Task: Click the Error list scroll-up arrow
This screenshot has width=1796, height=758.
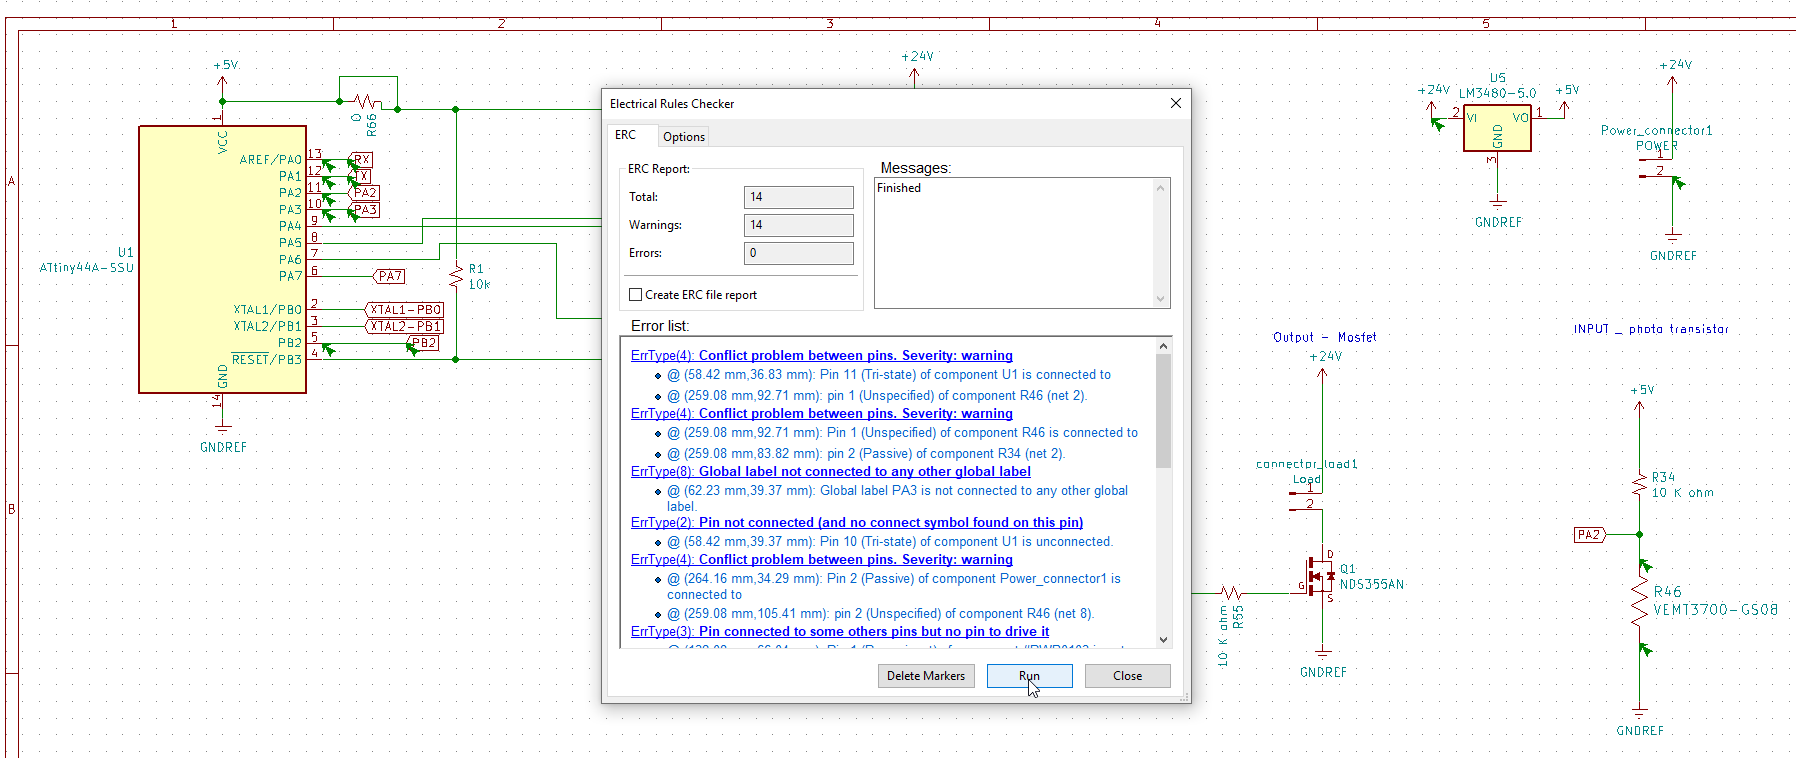Action: [x=1163, y=346]
